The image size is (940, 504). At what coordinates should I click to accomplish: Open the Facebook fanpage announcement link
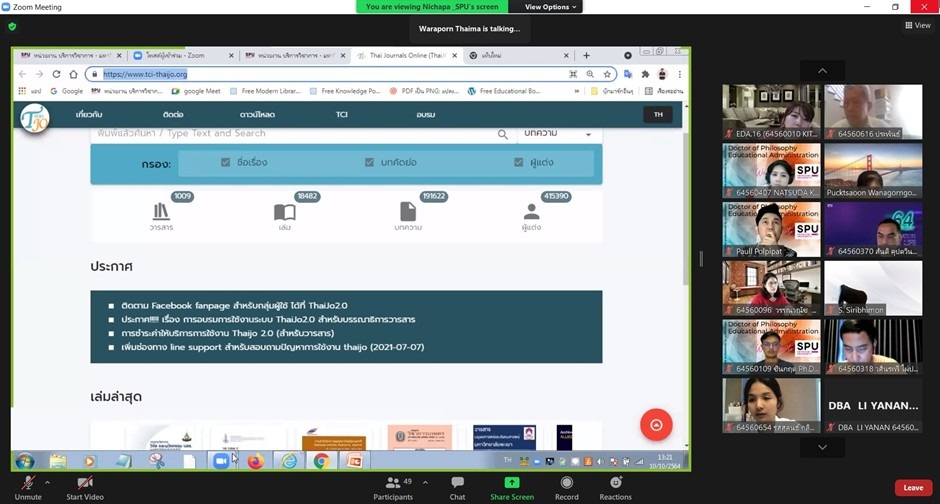pos(234,306)
